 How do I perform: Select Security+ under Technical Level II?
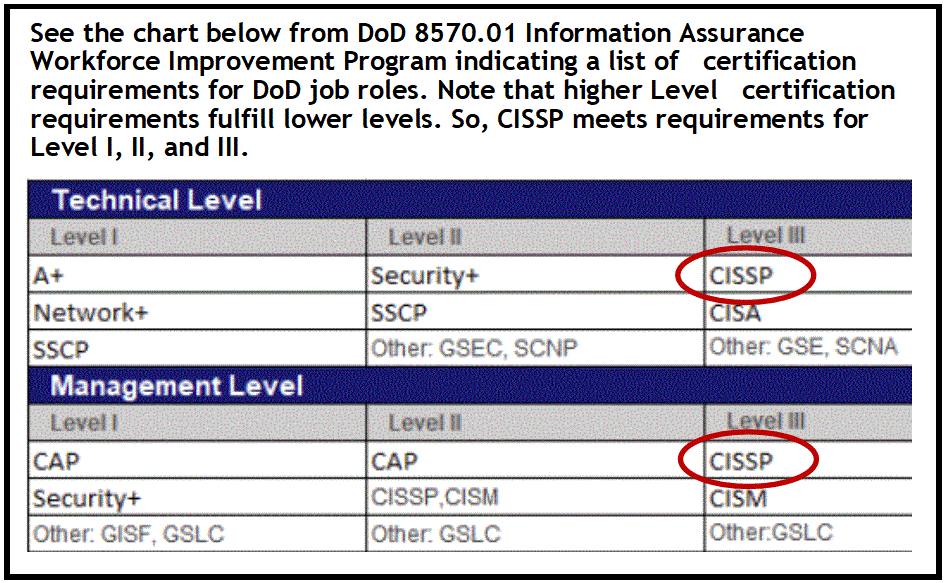click(535, 275)
